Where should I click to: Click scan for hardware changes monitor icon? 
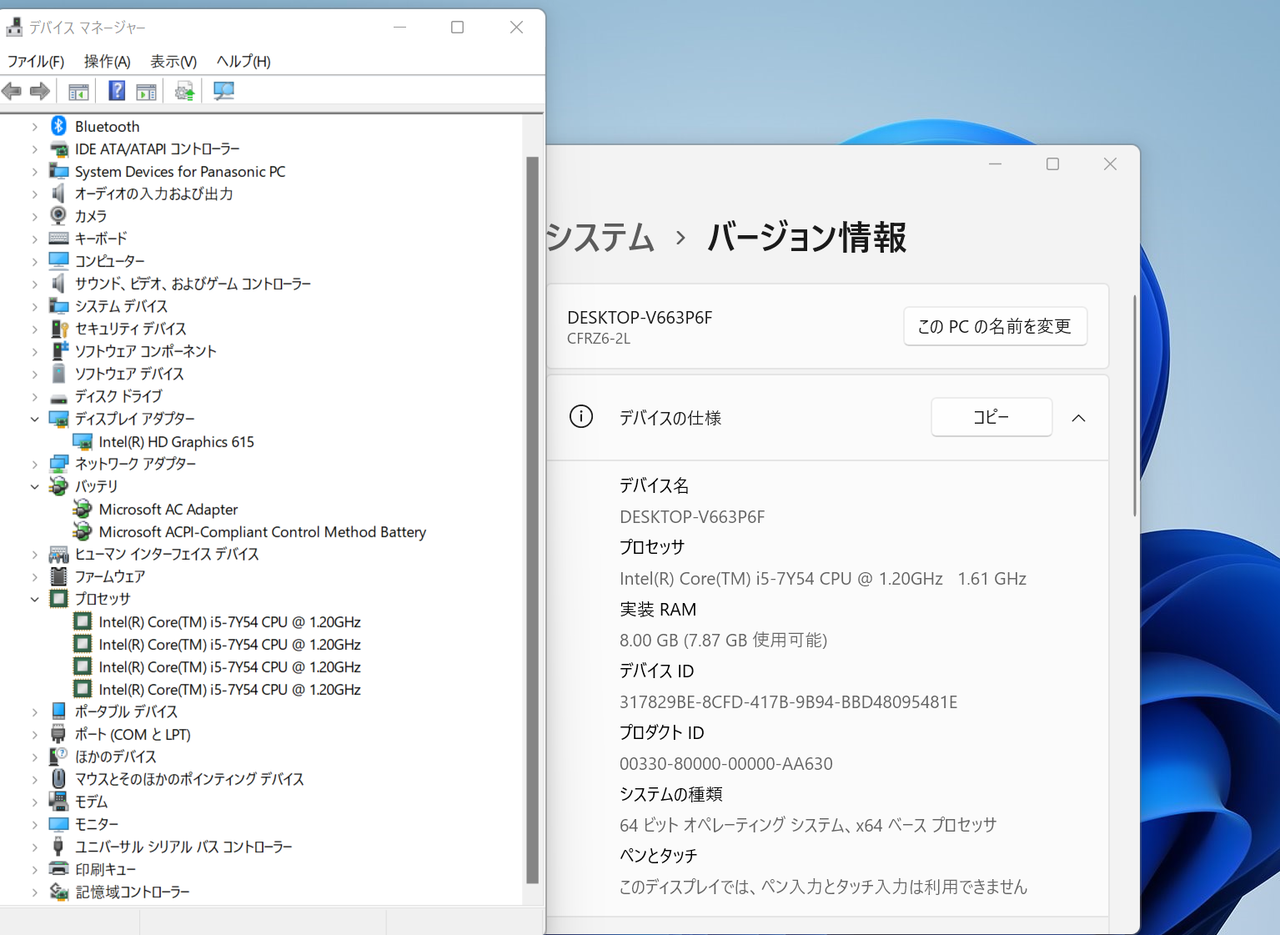pyautogui.click(x=224, y=91)
